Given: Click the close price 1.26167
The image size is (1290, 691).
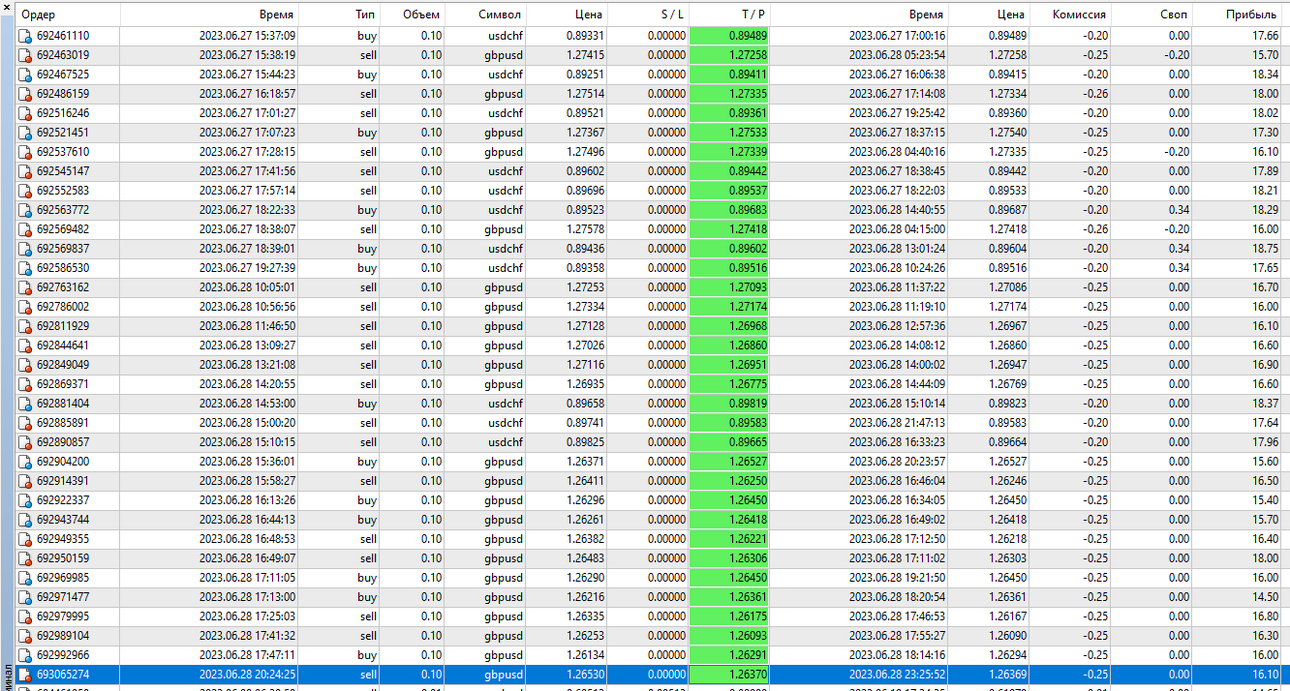Looking at the screenshot, I should pos(1007,616).
